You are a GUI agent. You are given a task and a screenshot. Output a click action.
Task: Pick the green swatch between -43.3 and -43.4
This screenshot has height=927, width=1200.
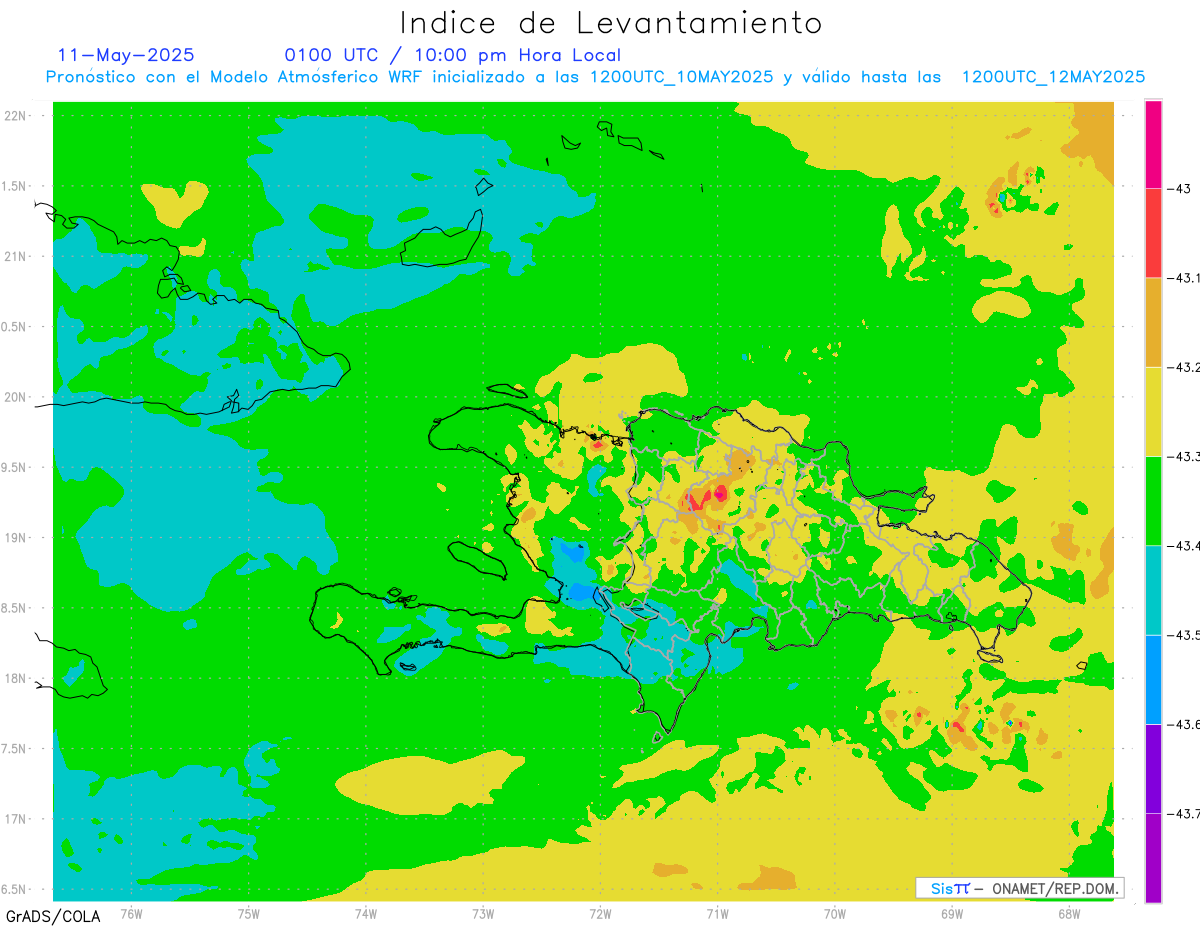tap(1153, 500)
